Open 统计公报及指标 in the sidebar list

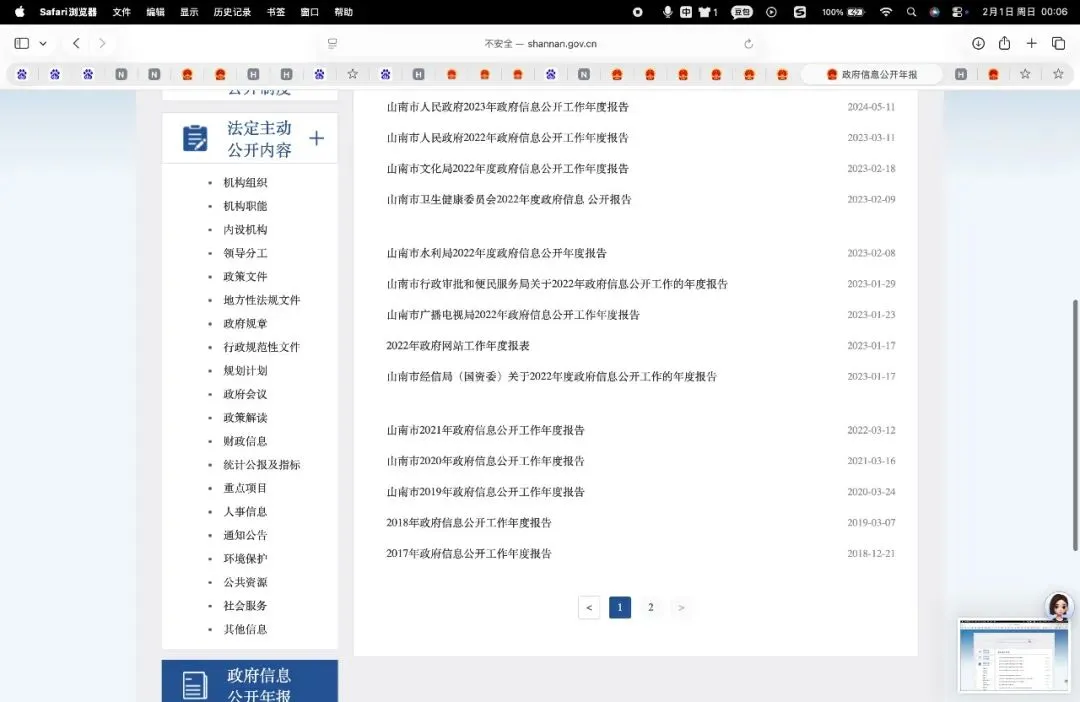[262, 464]
